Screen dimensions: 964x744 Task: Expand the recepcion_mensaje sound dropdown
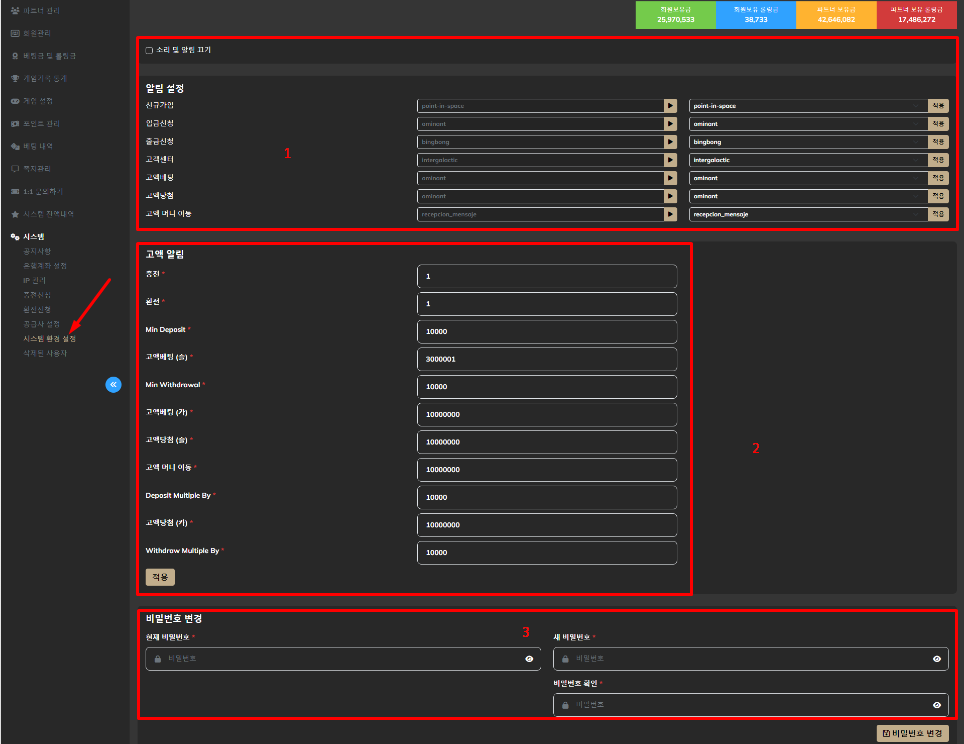click(806, 214)
